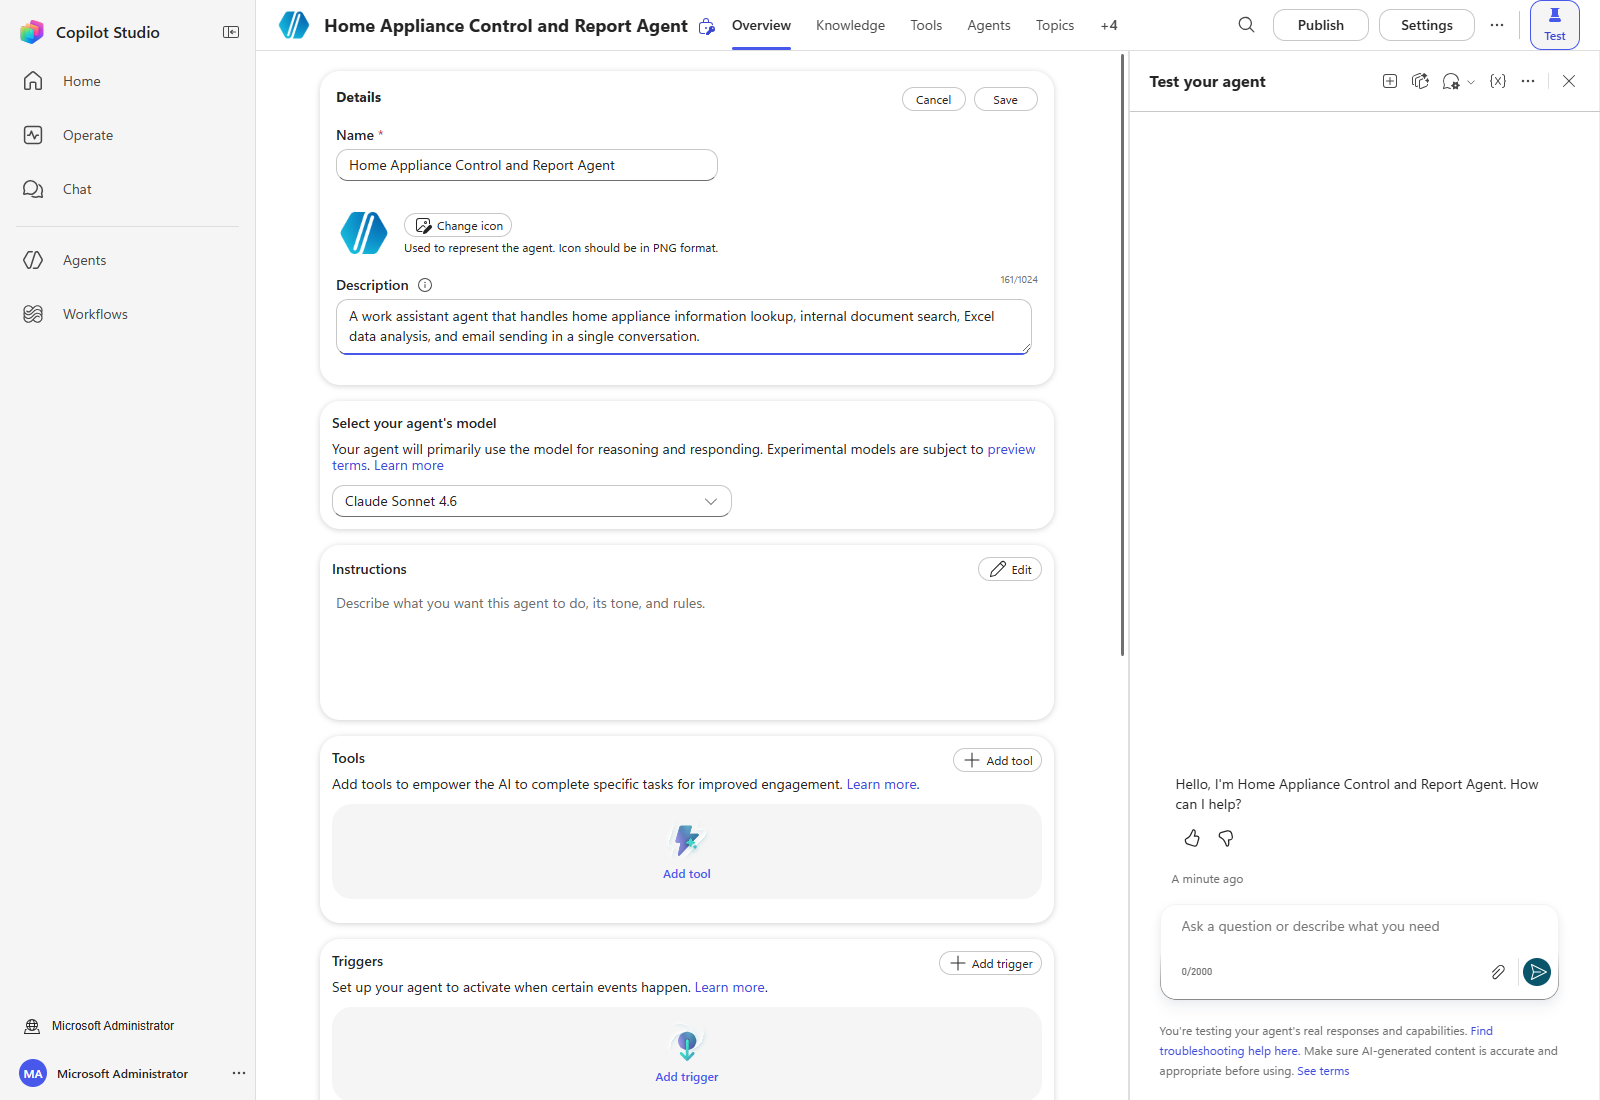
Task: Click the Test pin button
Action: pyautogui.click(x=1555, y=25)
